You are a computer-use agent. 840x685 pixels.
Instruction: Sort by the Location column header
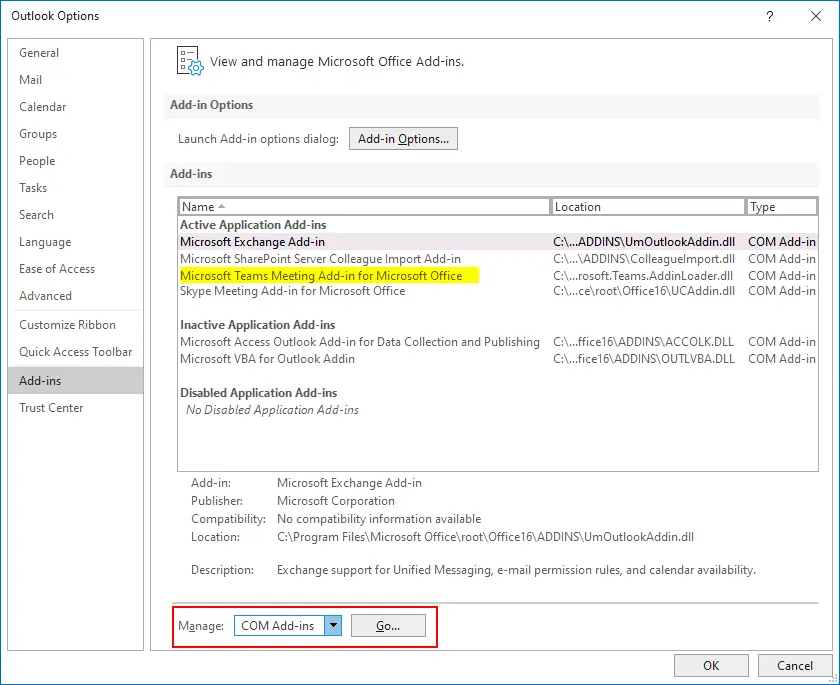click(x=647, y=207)
